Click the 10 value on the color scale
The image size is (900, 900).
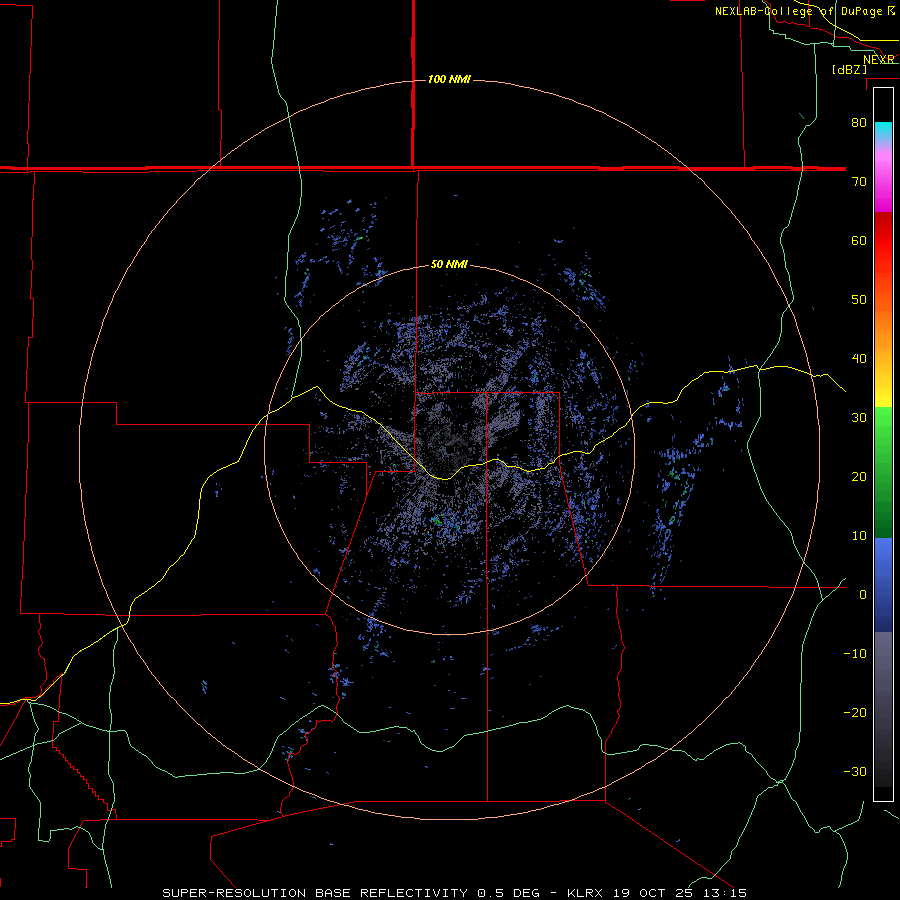pos(859,536)
